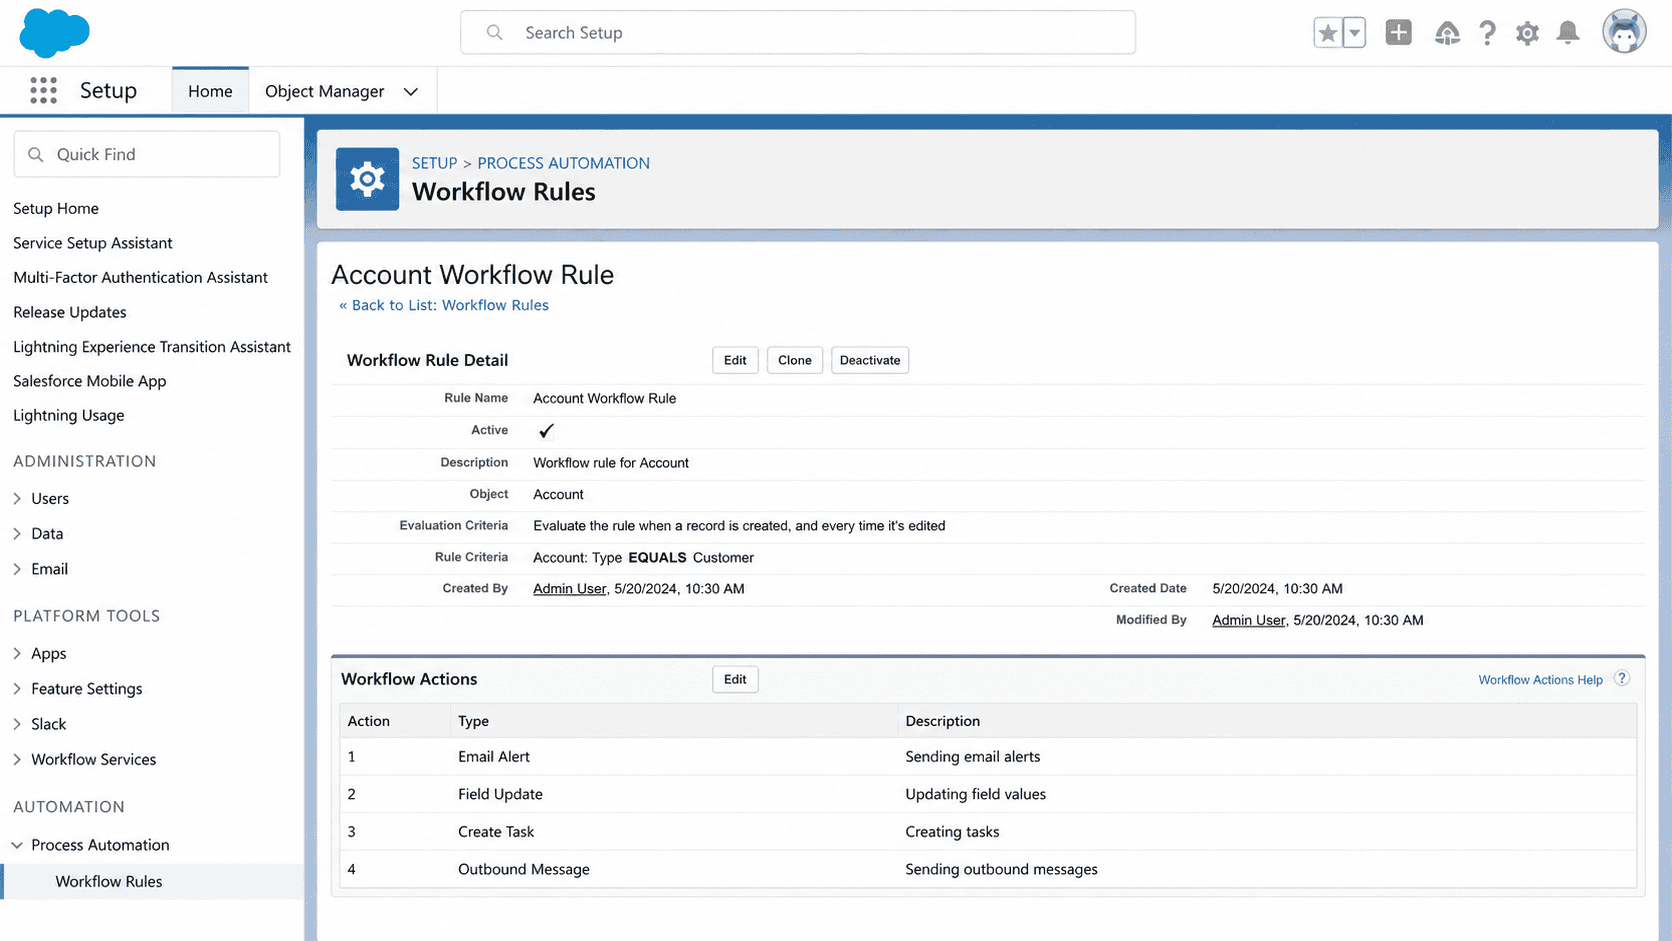Click the Quick Find search icon

pos(36,155)
